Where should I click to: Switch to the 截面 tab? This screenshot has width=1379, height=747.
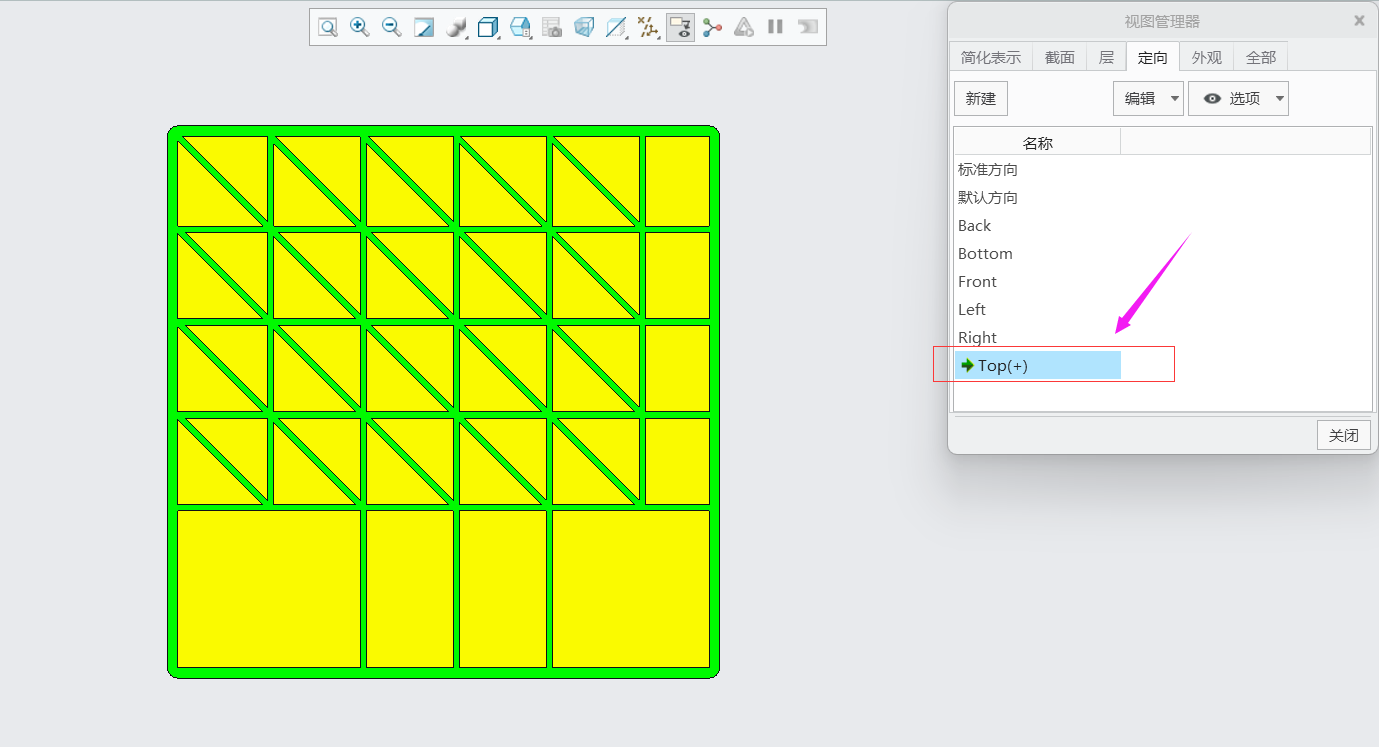pos(1060,57)
